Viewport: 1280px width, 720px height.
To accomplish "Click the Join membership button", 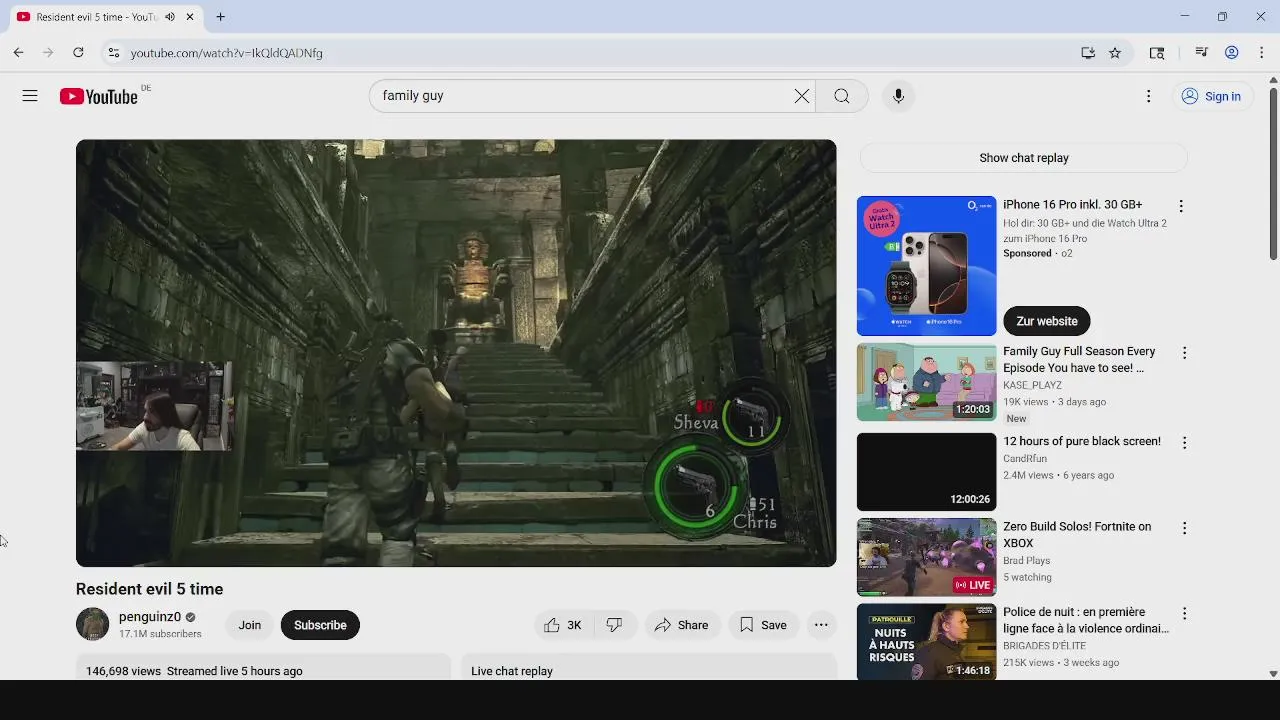I will point(249,625).
